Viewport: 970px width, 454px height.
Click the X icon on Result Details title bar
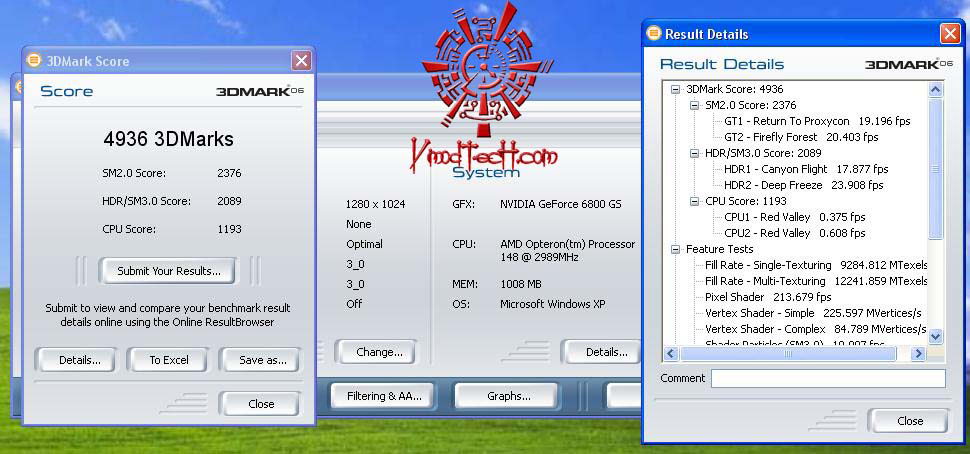coord(950,33)
